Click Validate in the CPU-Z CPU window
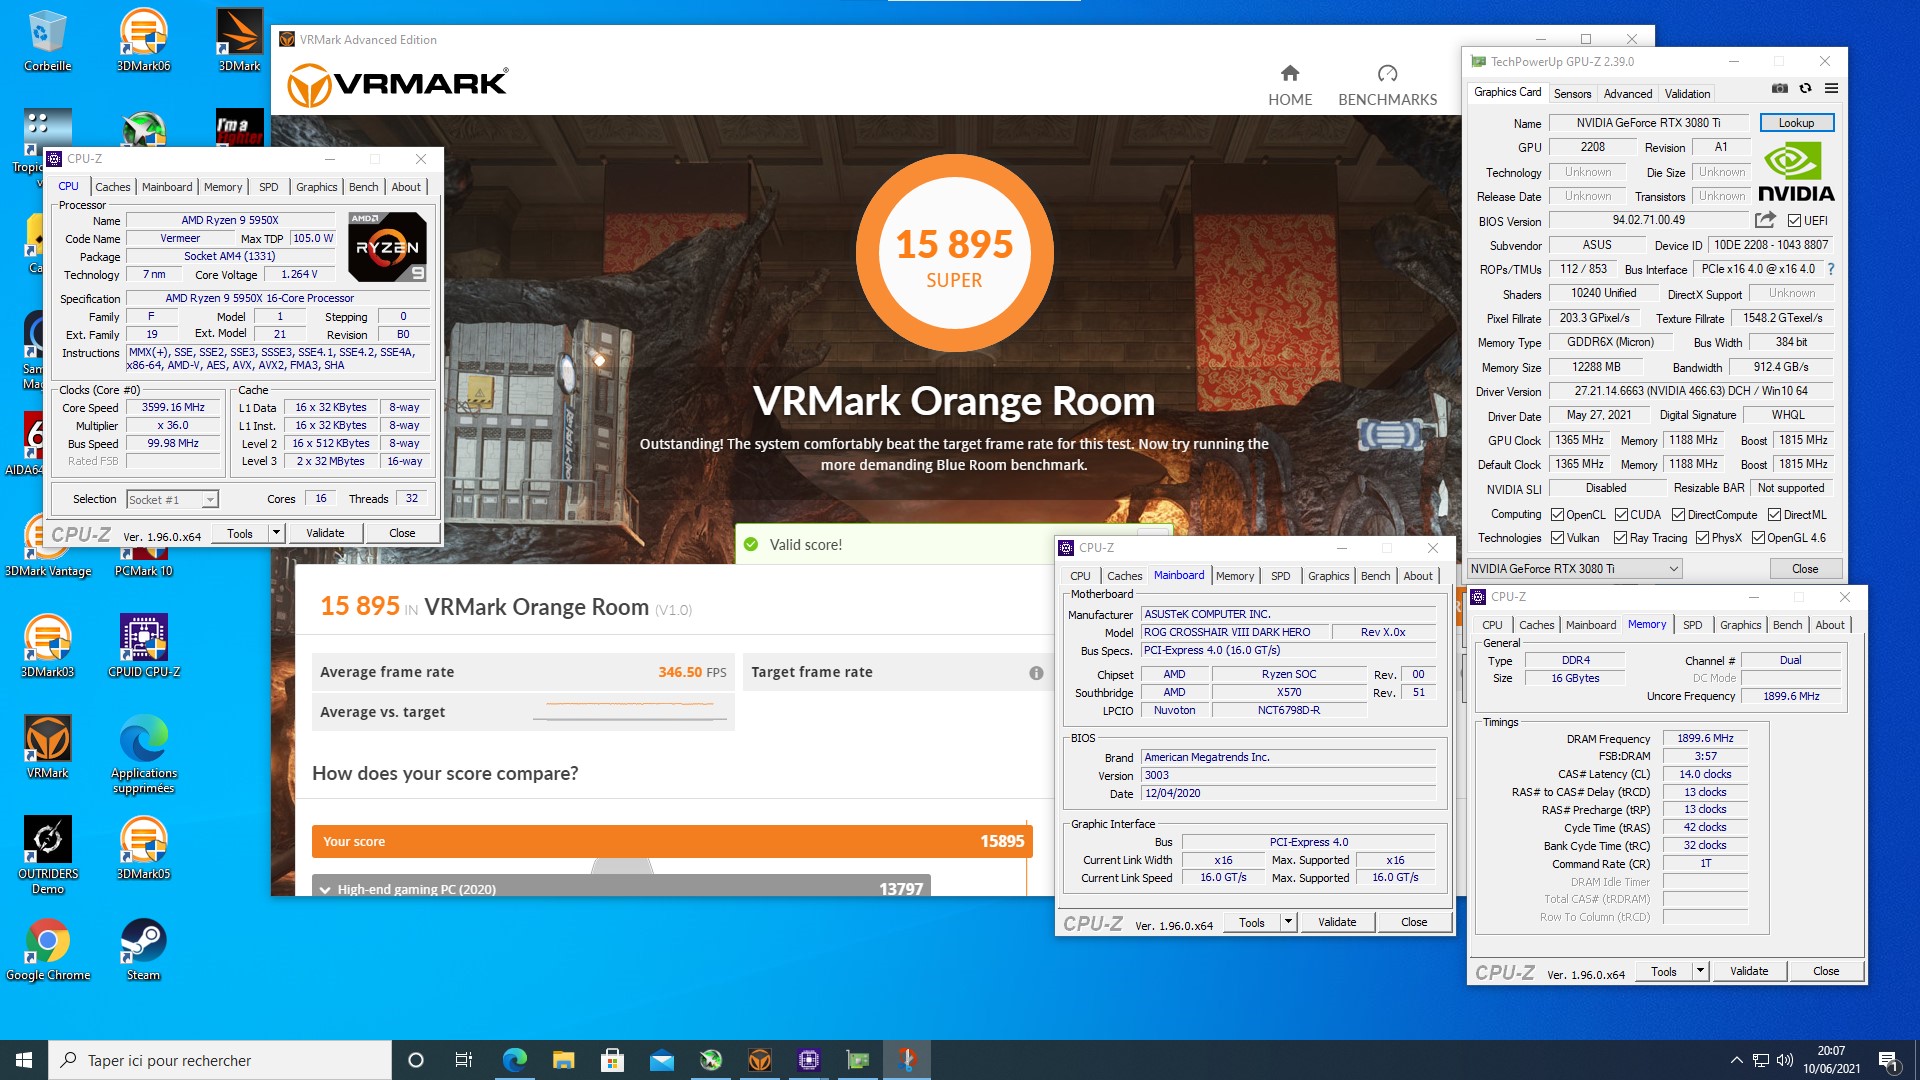This screenshot has width=1920, height=1080. (x=325, y=533)
